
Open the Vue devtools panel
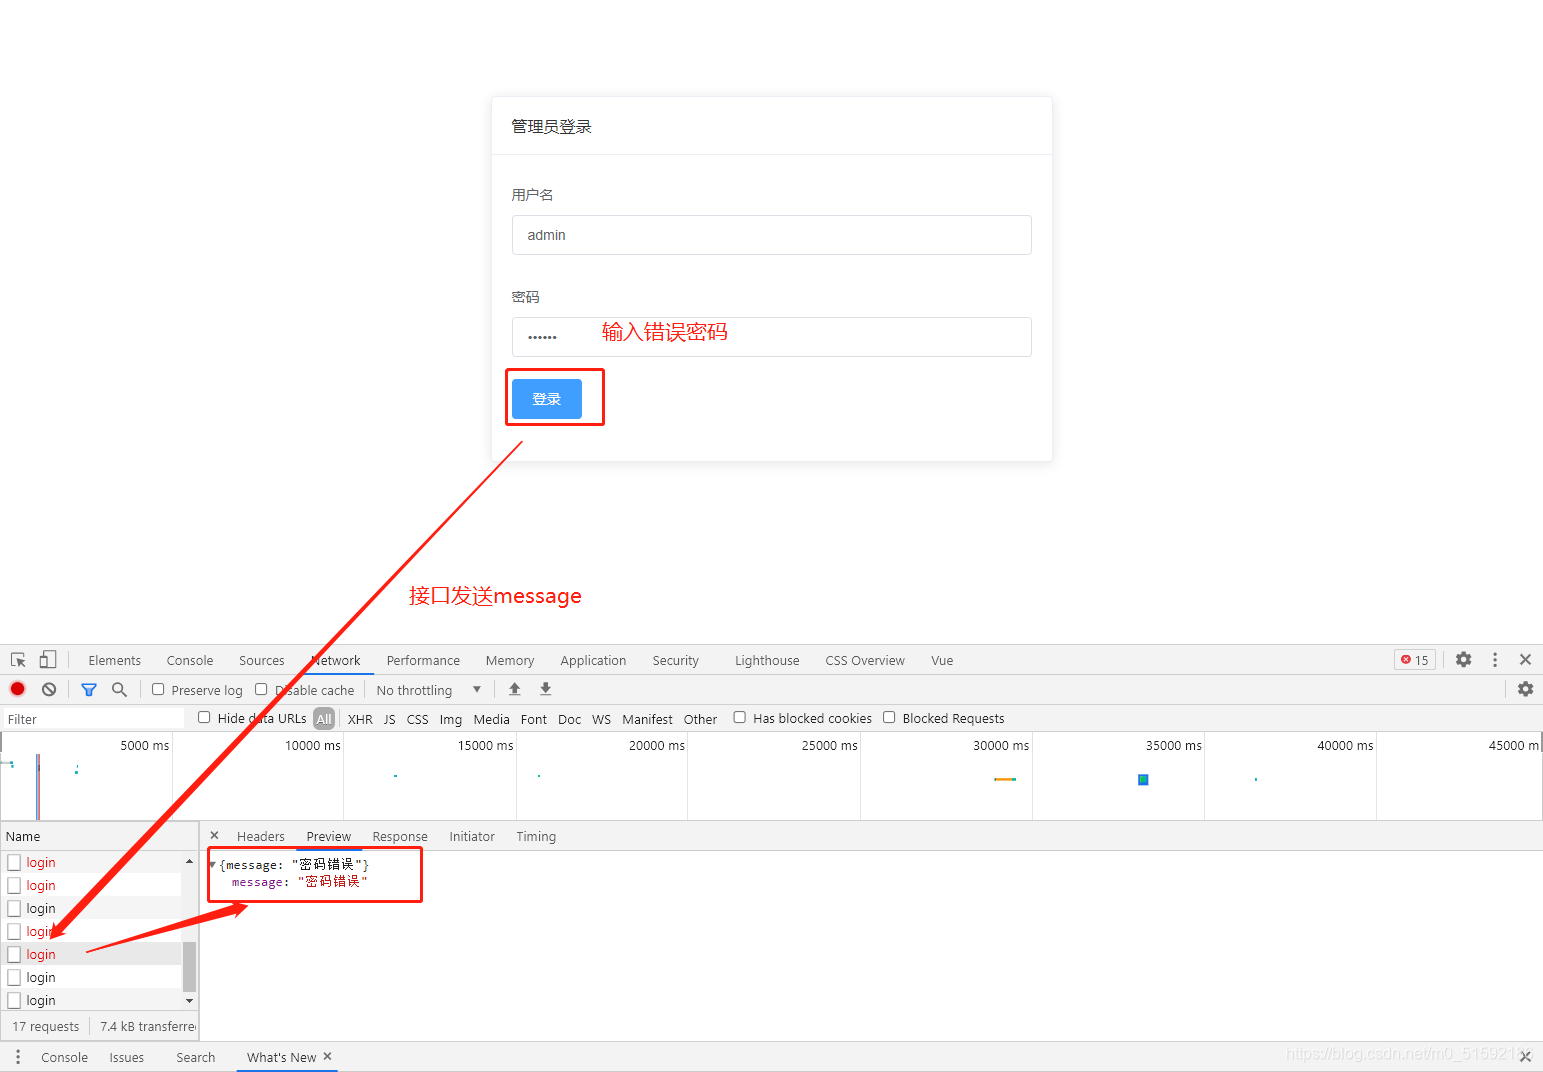point(942,661)
